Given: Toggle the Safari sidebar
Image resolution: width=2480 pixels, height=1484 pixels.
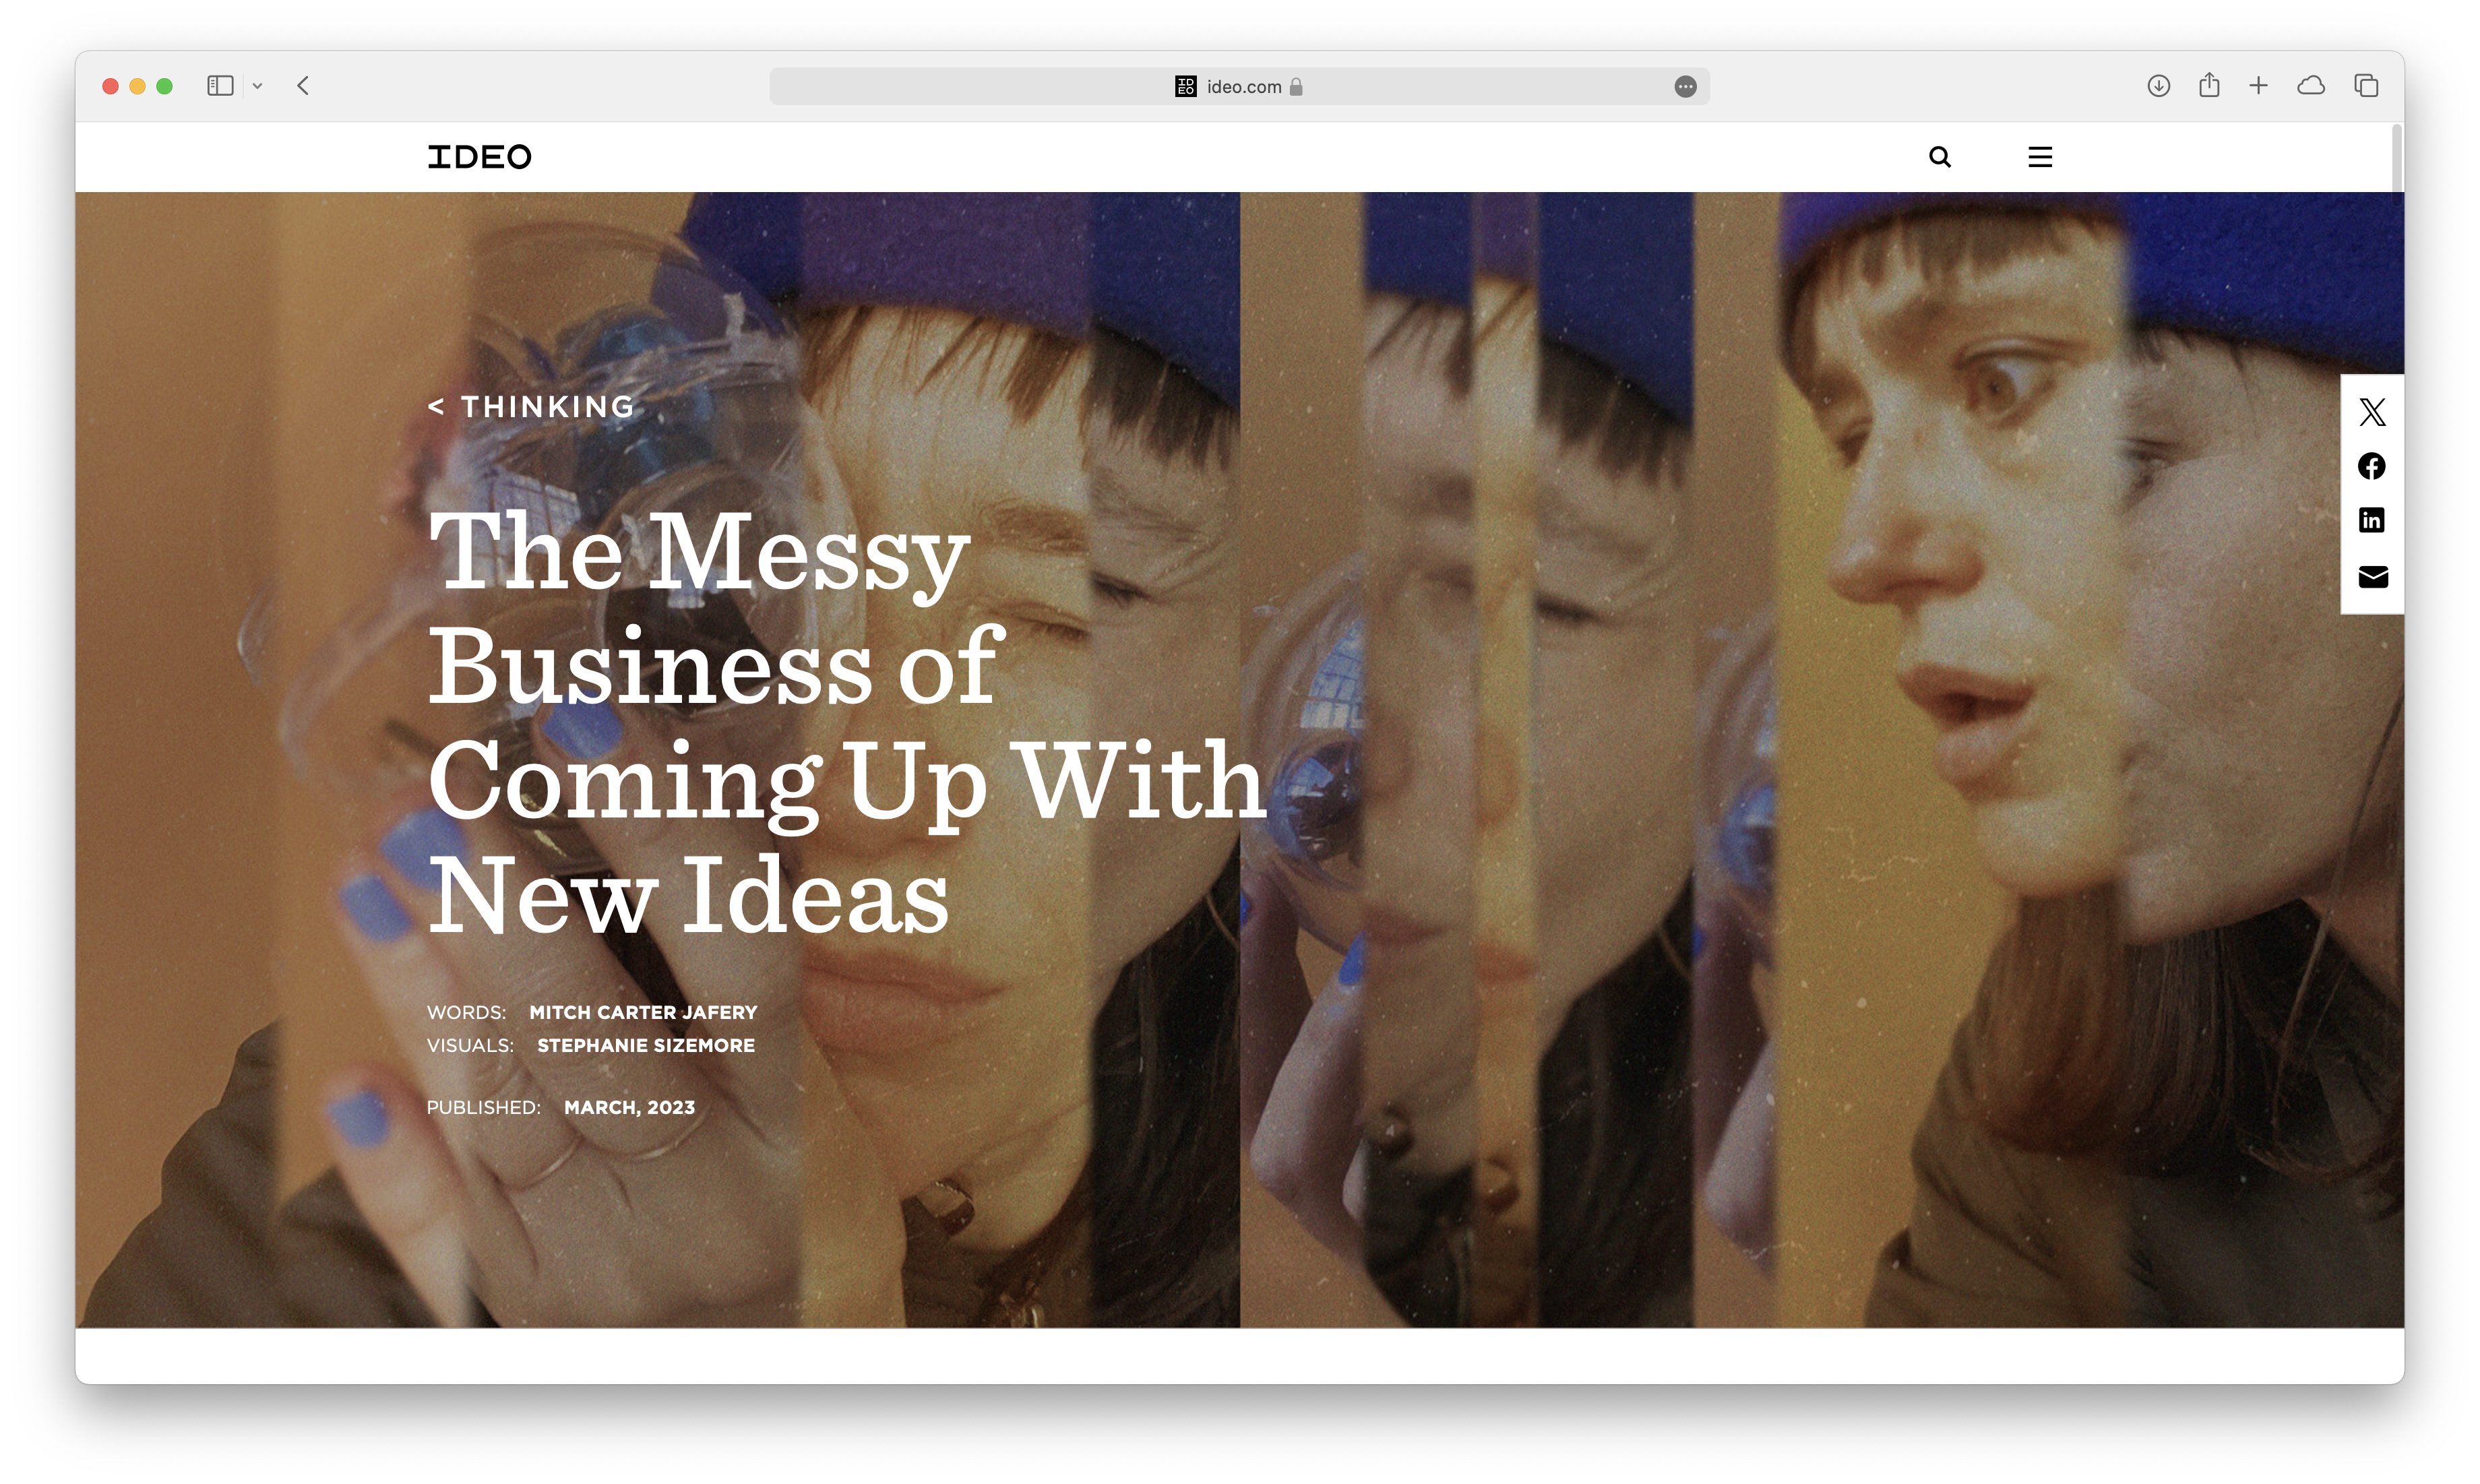Looking at the screenshot, I should [x=220, y=86].
